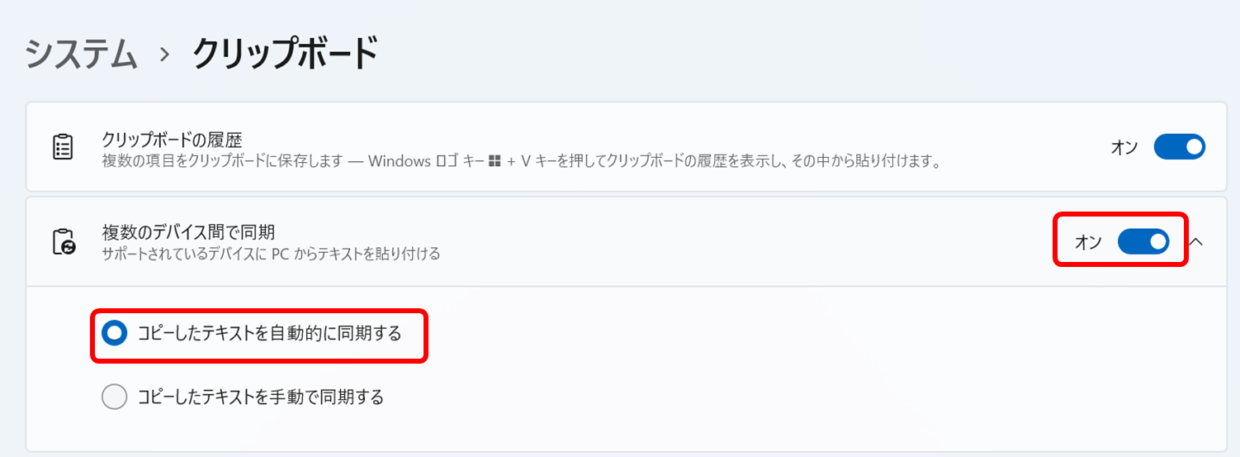Collapse the sync across devices section chevron

[1196, 242]
